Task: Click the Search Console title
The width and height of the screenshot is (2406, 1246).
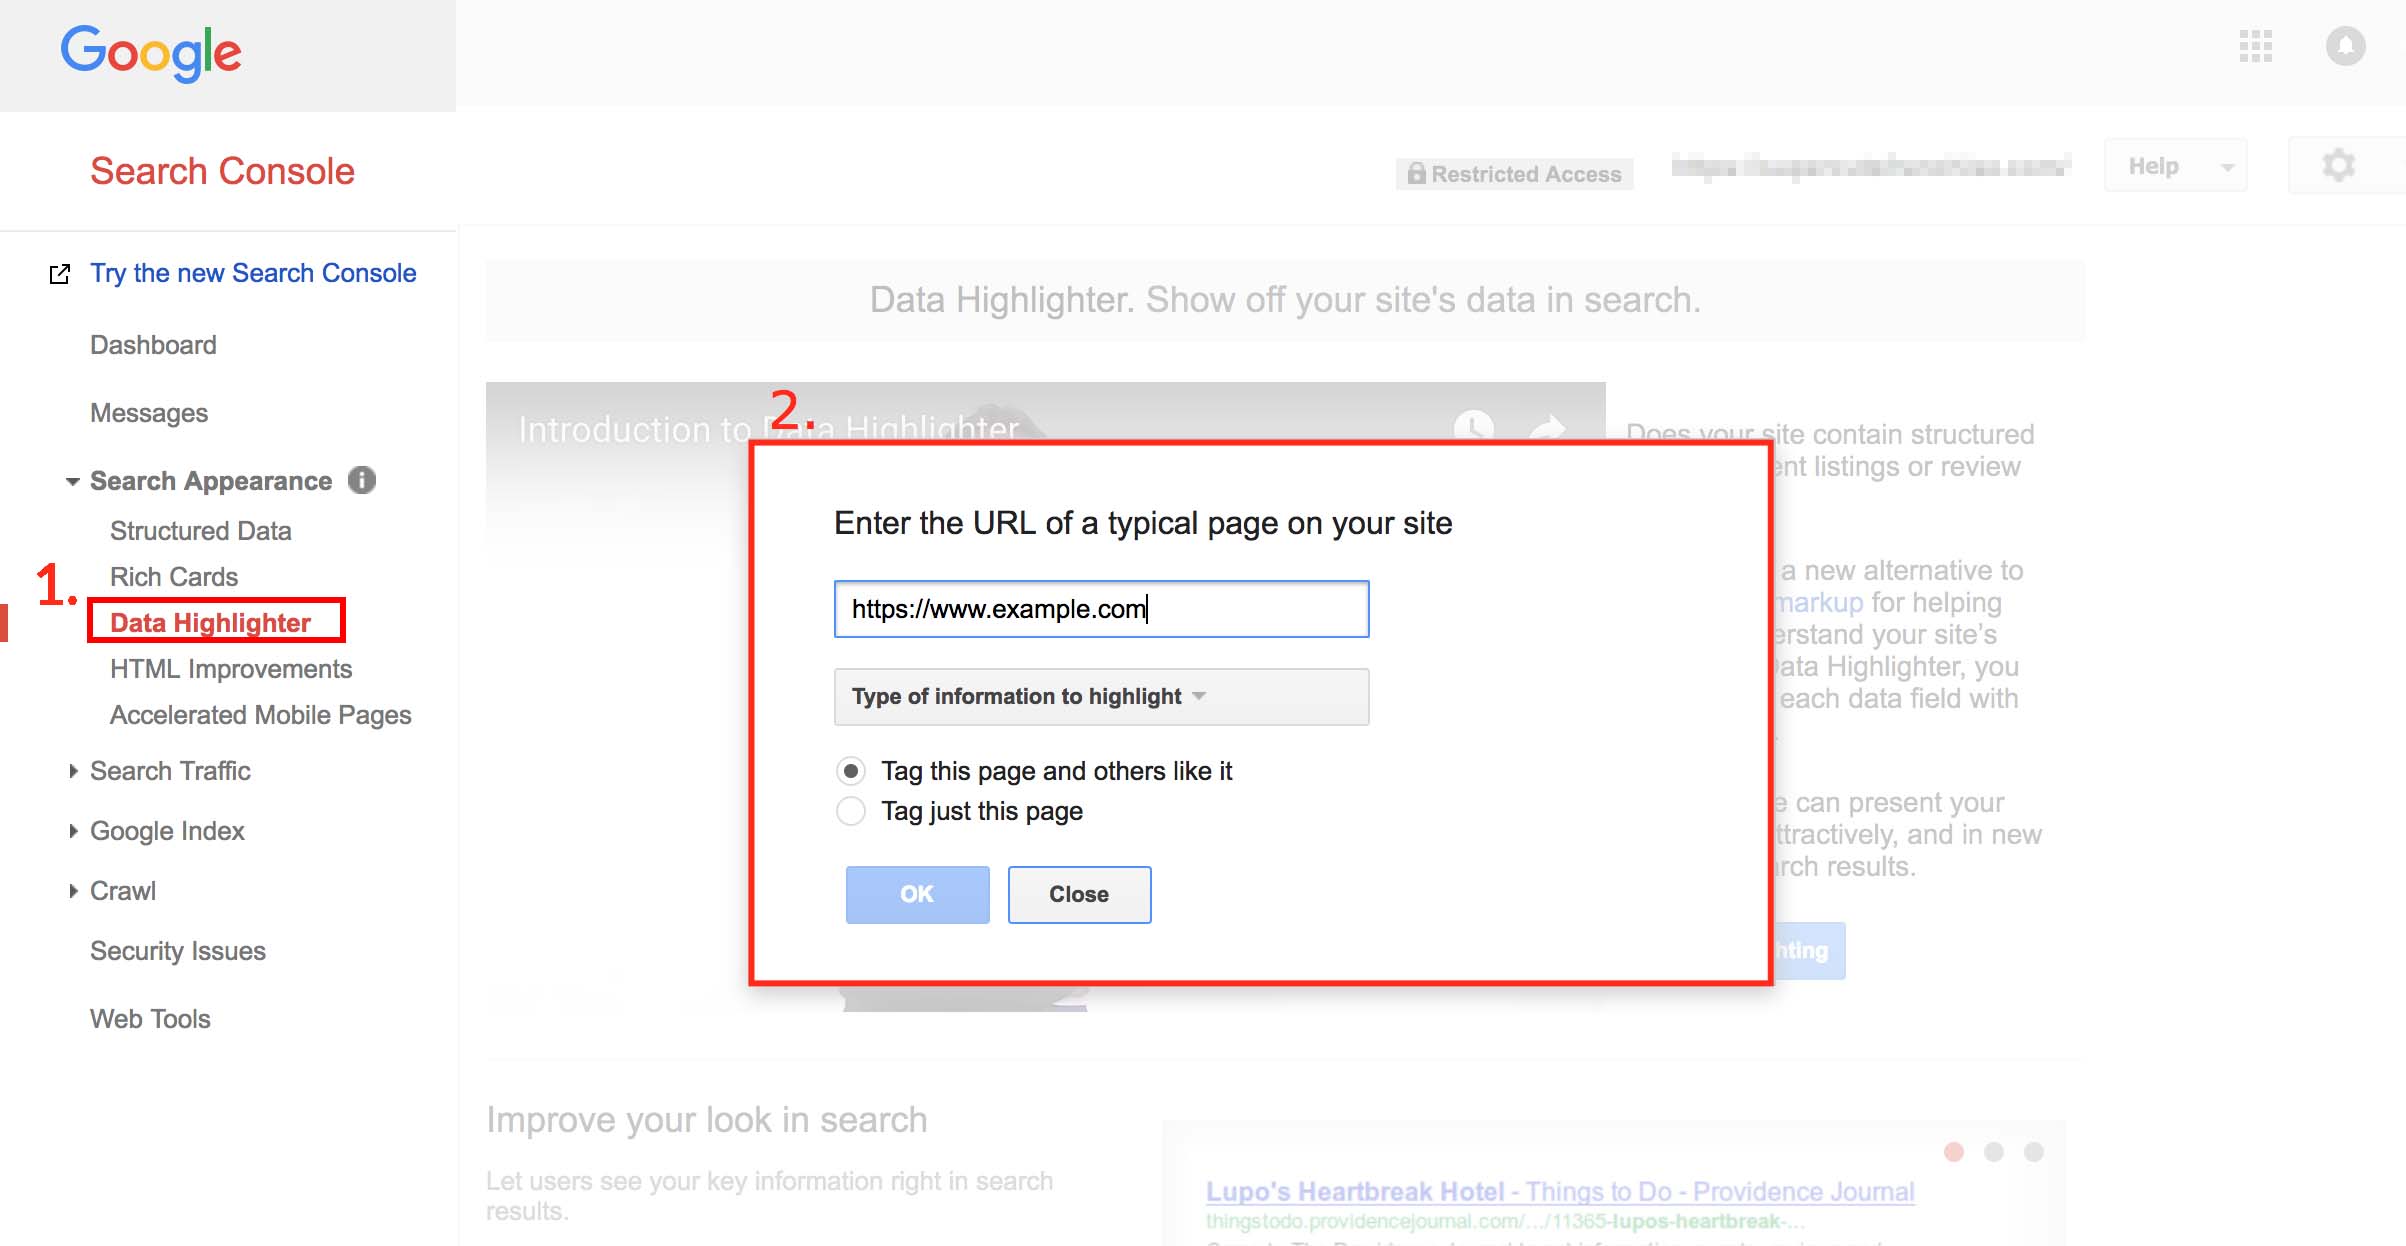Action: (x=222, y=171)
